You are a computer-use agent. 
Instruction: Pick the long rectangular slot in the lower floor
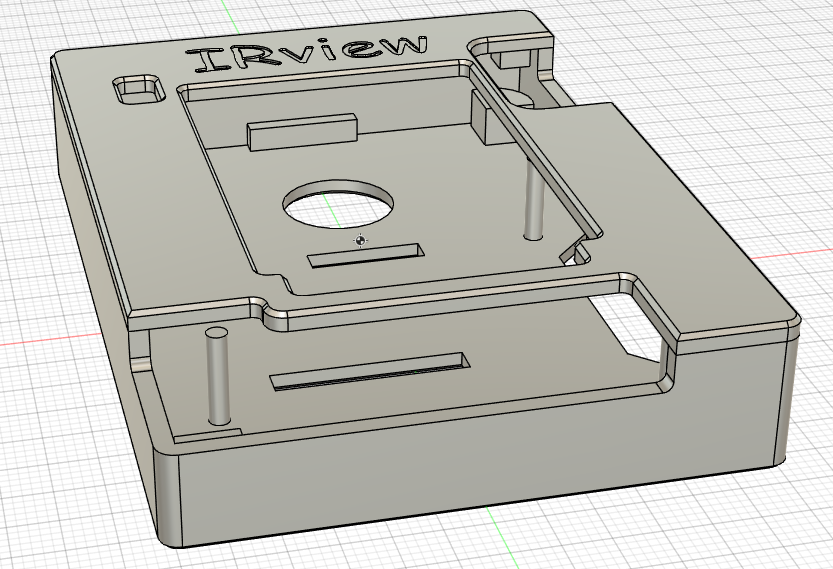click(371, 371)
